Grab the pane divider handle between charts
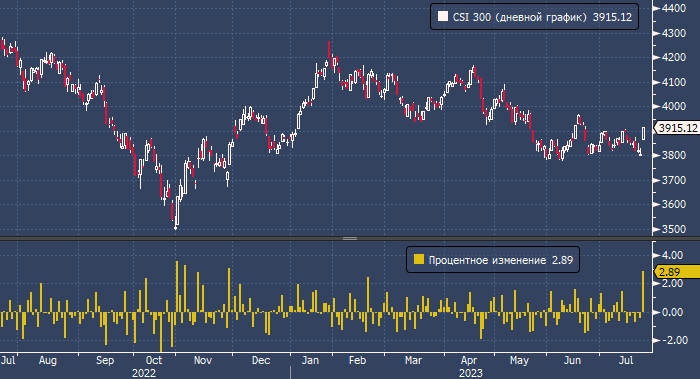Screen dimensions: 700x379 pyautogui.click(x=350, y=238)
